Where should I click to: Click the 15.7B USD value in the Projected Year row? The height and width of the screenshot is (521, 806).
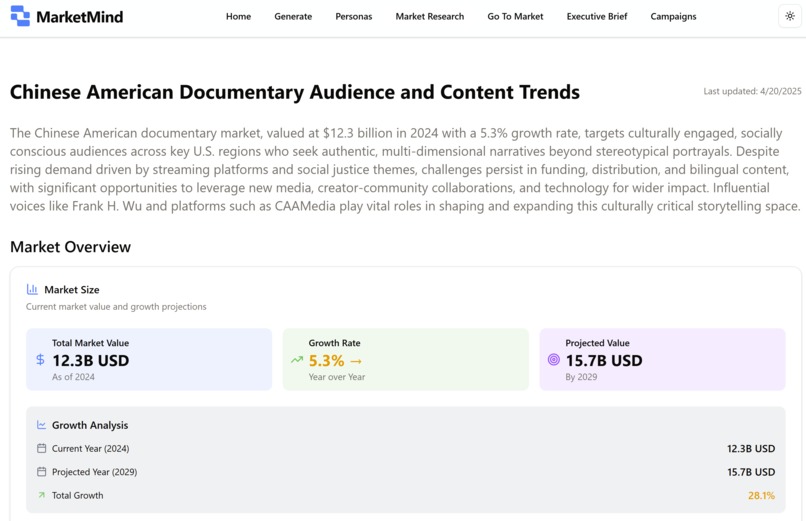(x=751, y=472)
